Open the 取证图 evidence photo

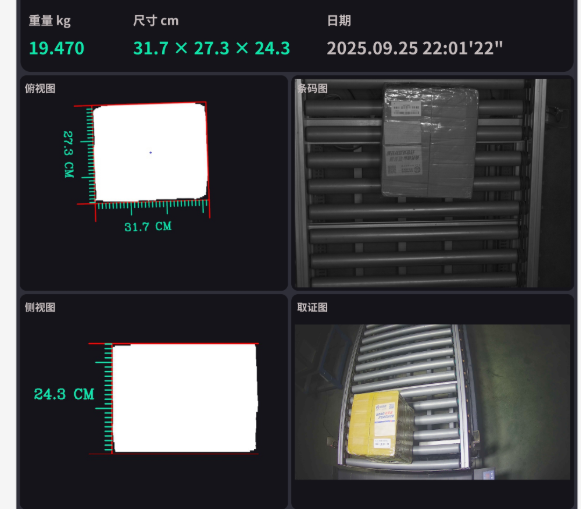432,402
